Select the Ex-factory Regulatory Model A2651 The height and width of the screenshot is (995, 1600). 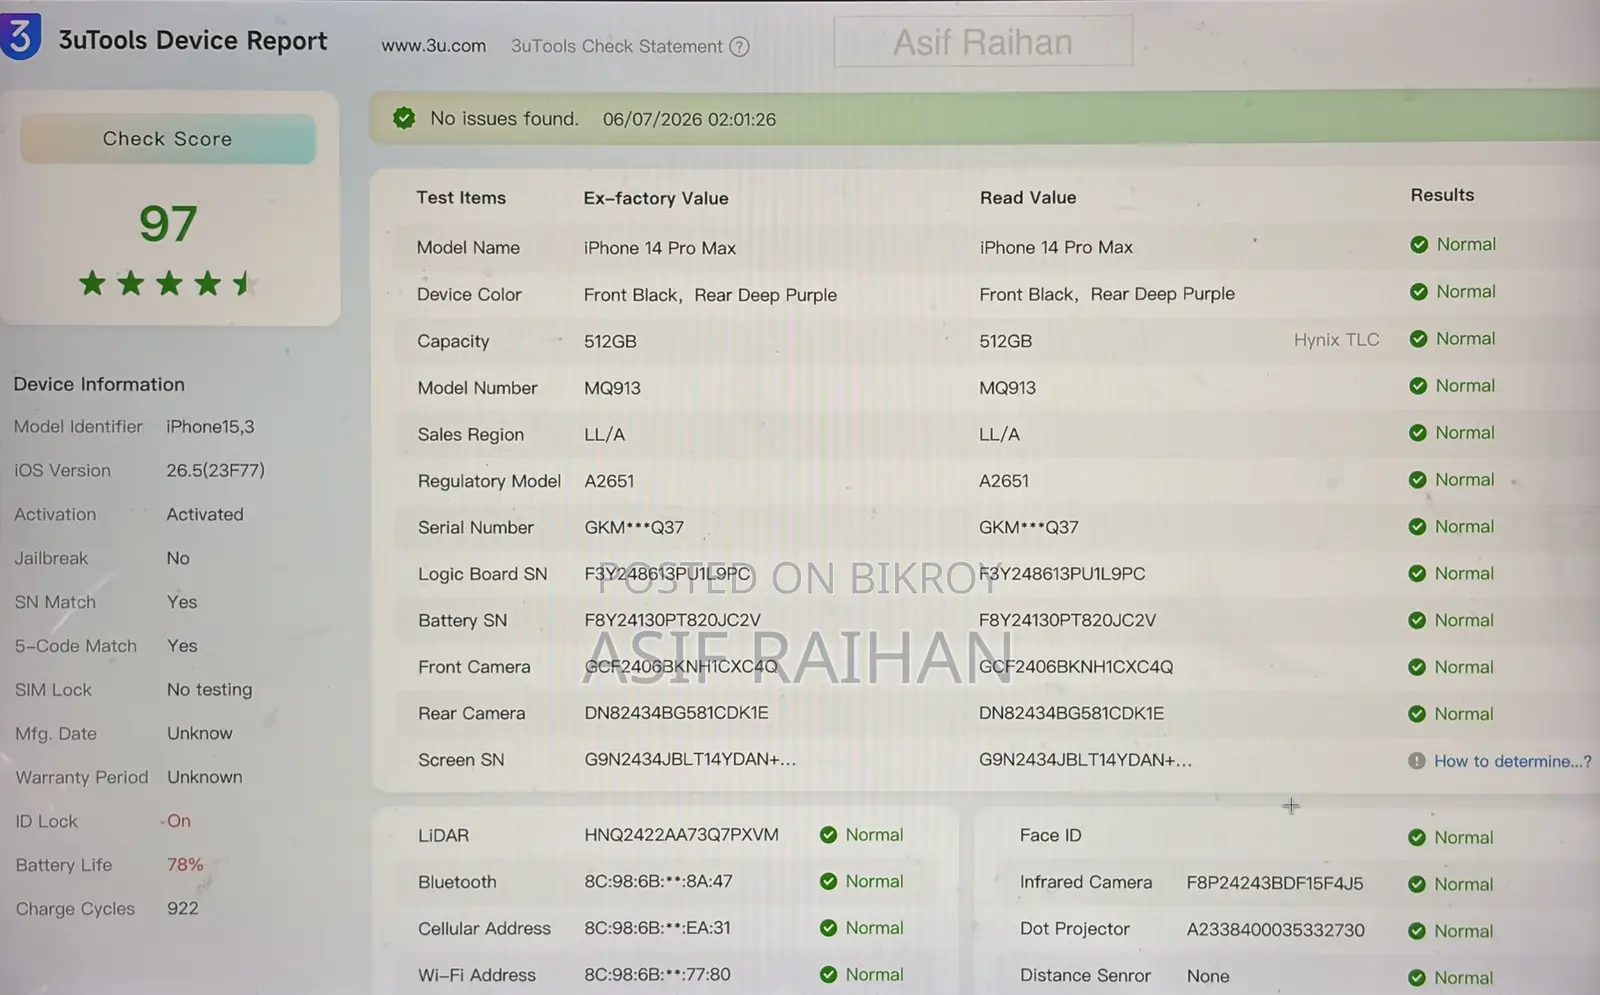pos(609,481)
